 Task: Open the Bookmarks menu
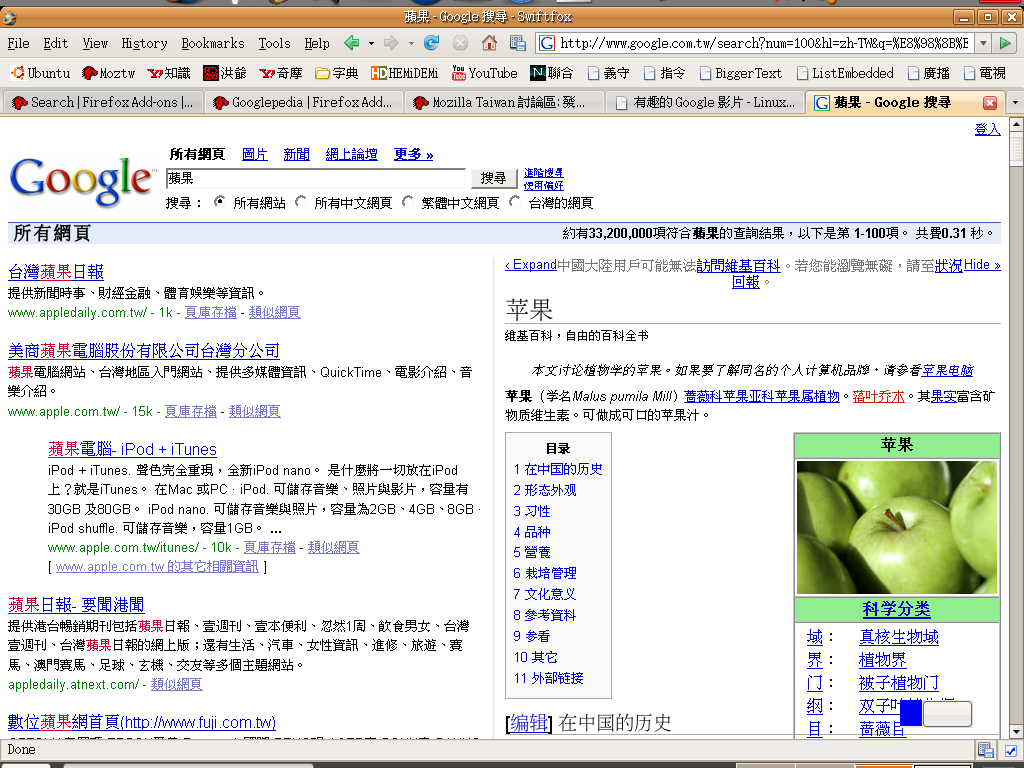[212, 43]
